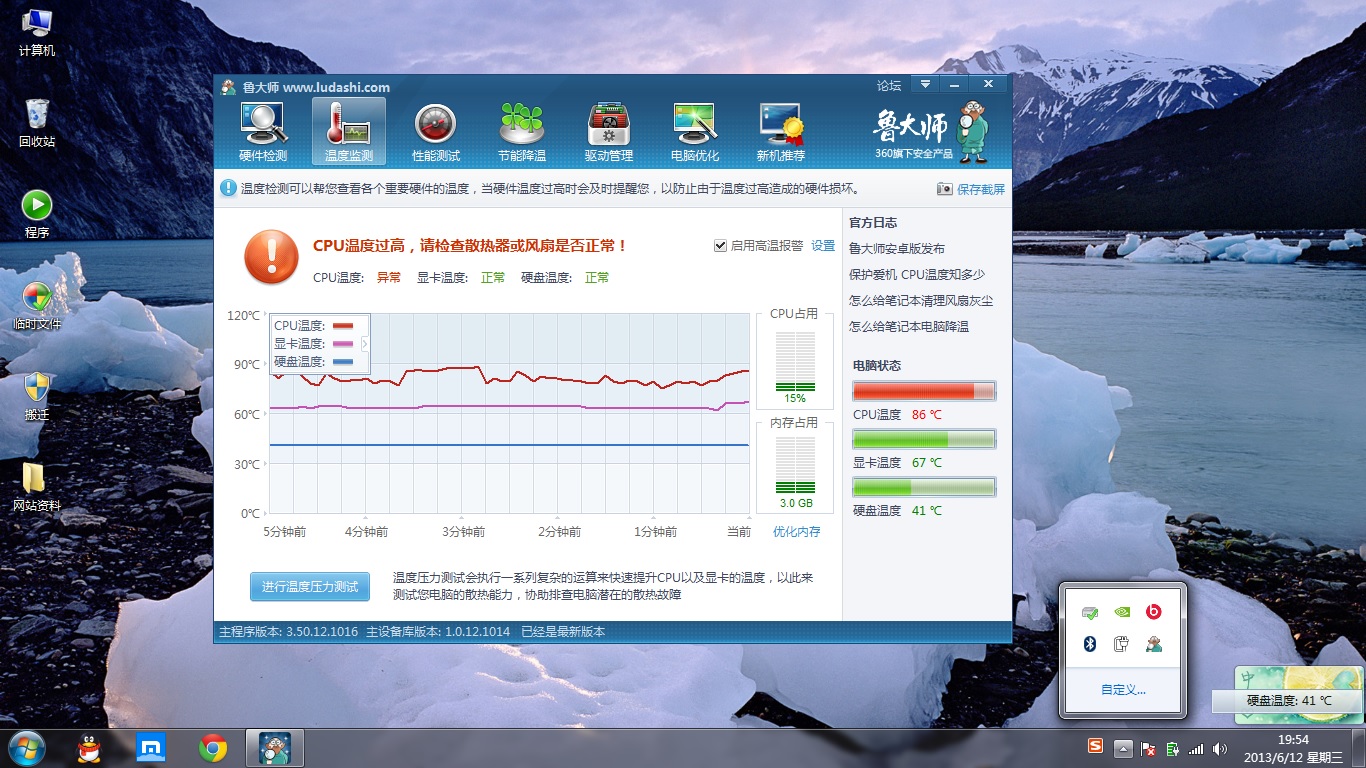
Task: Click 已经是最新版本 status text
Action: click(563, 632)
